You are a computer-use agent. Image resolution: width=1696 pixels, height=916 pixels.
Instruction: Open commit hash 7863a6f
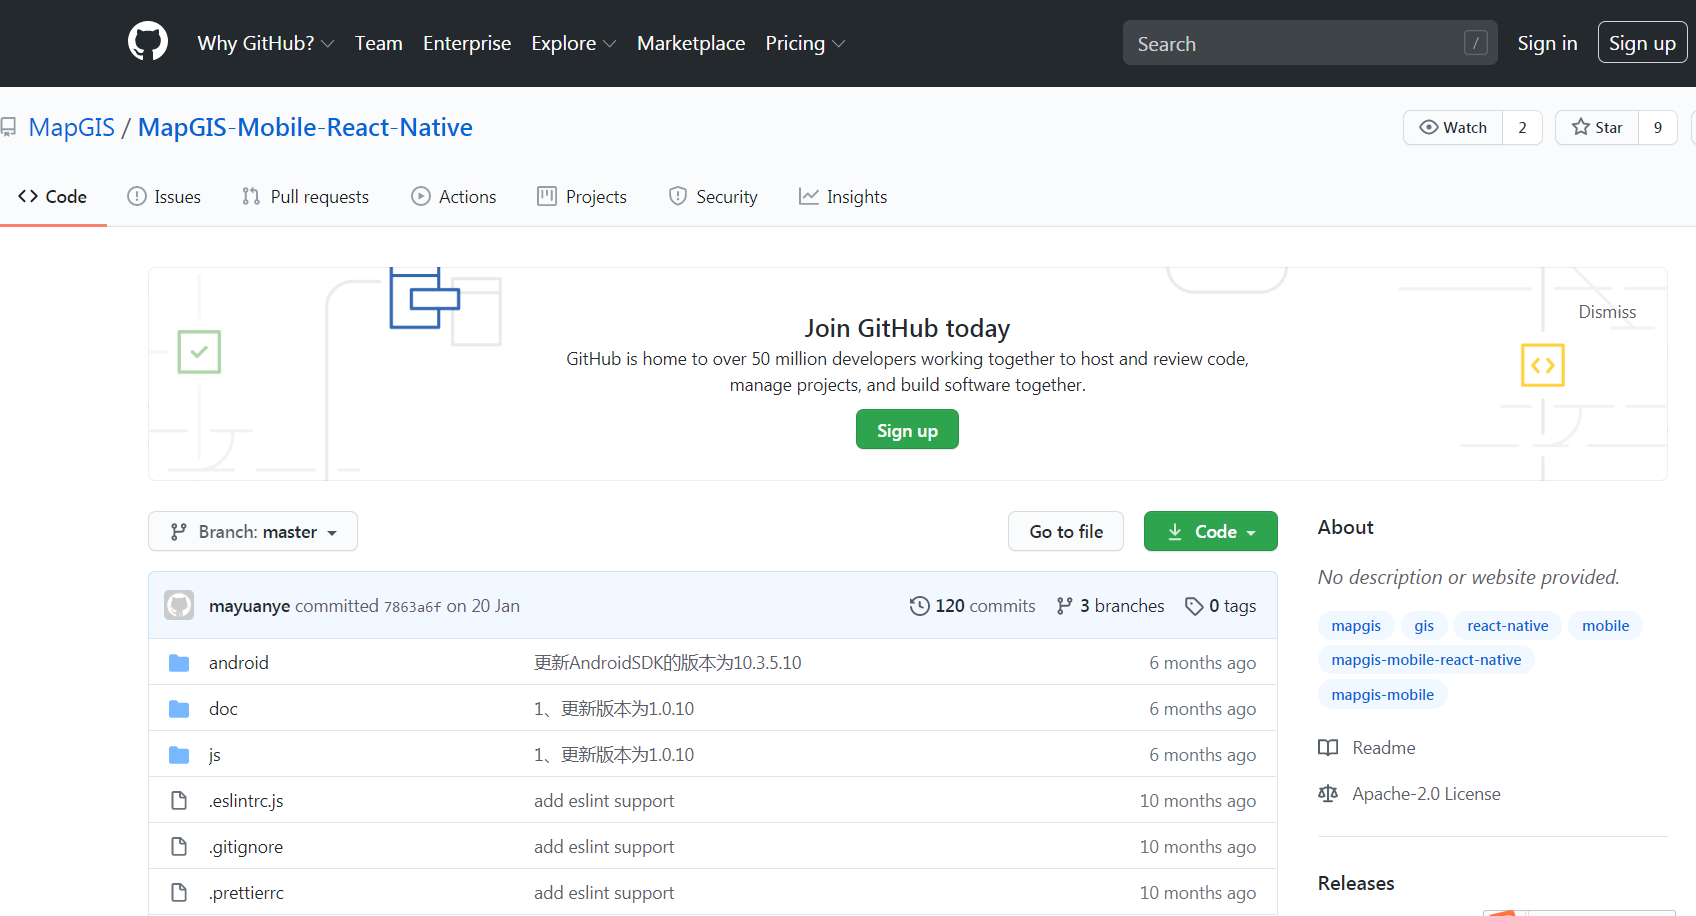[x=412, y=606]
